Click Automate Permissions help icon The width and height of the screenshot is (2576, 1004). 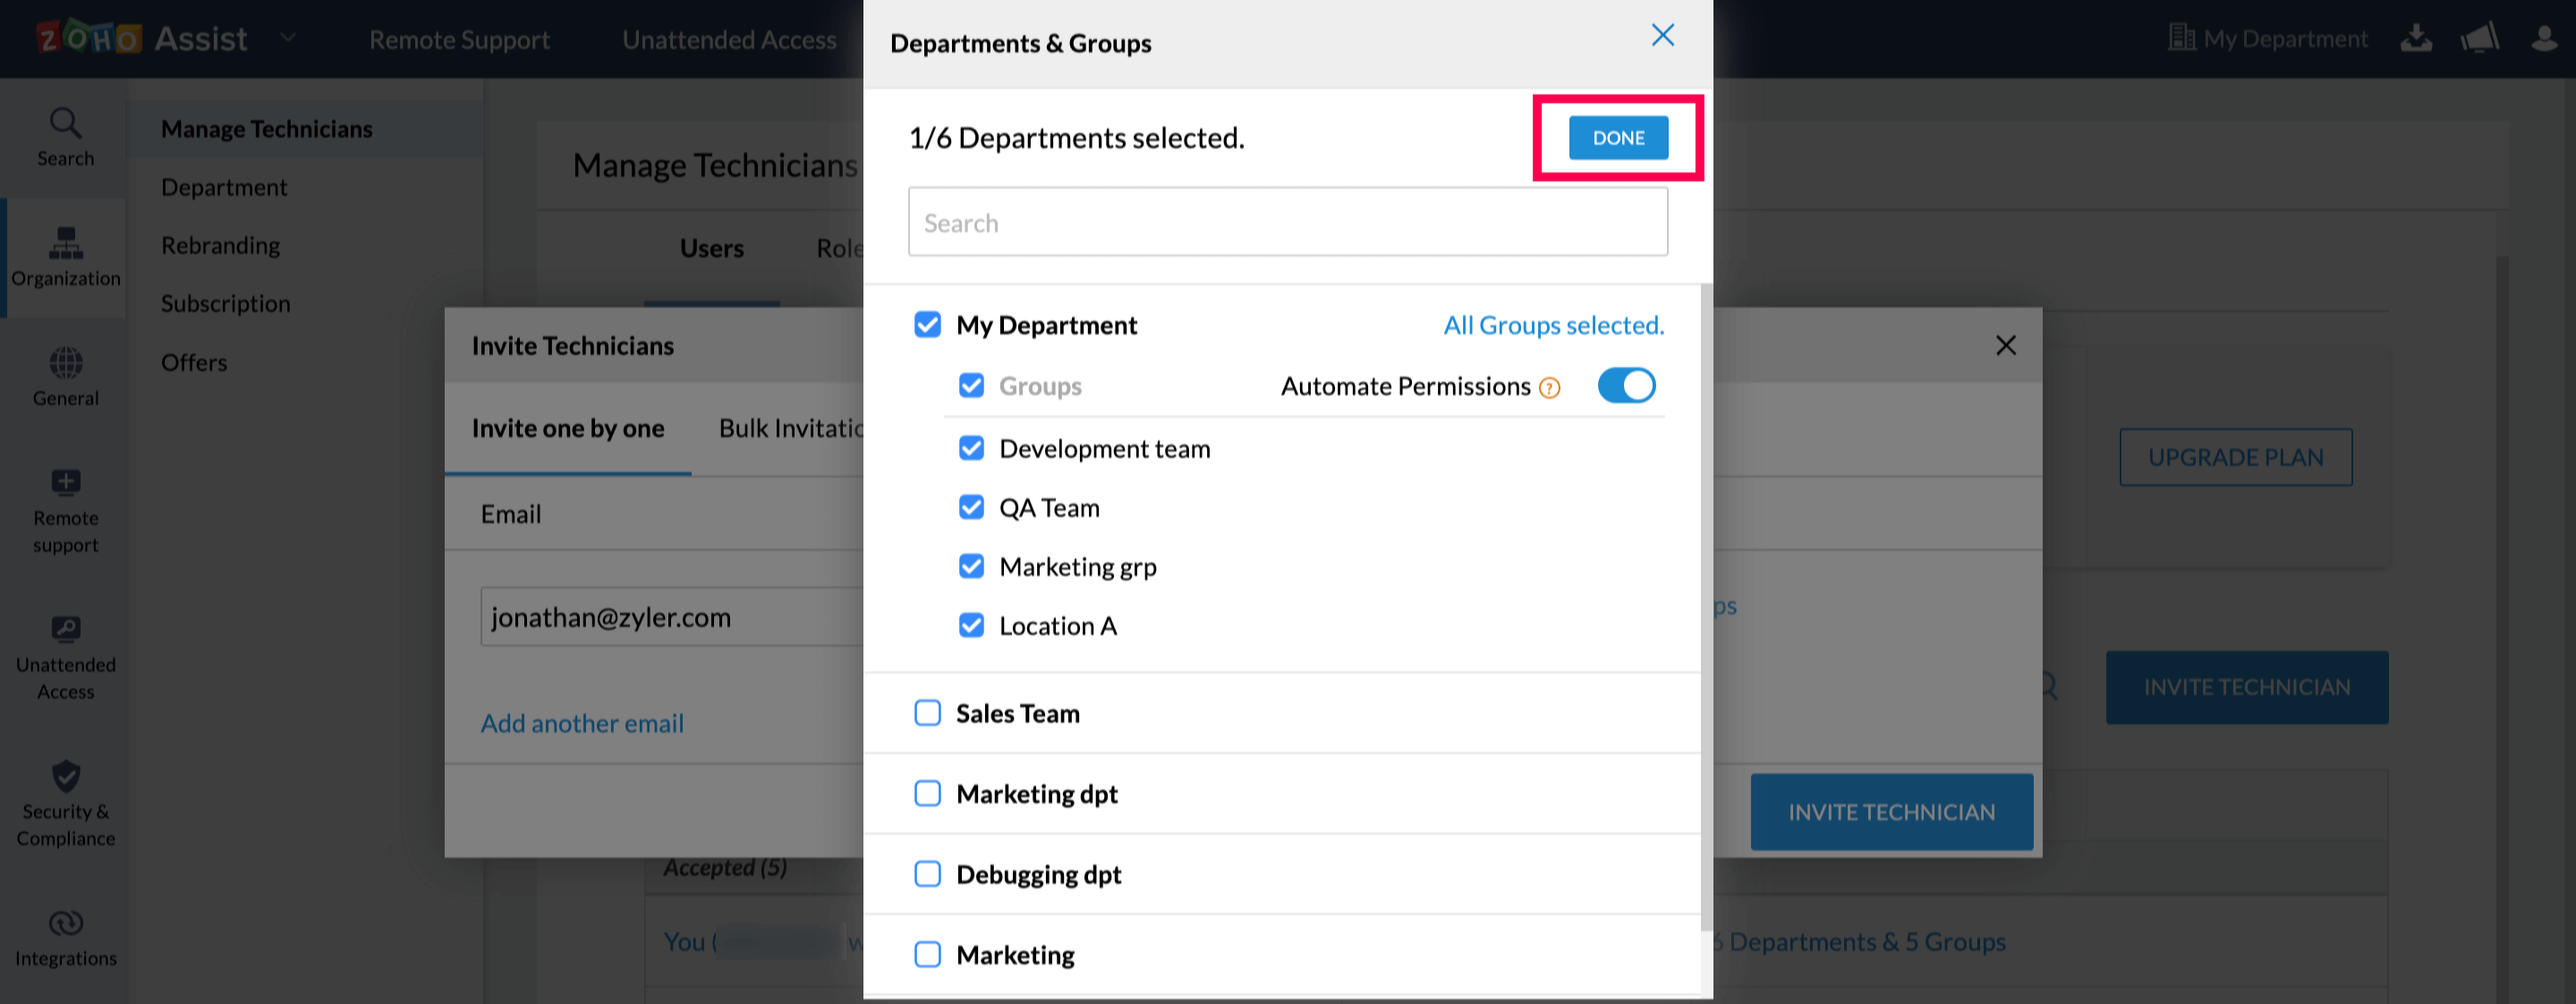(1549, 388)
